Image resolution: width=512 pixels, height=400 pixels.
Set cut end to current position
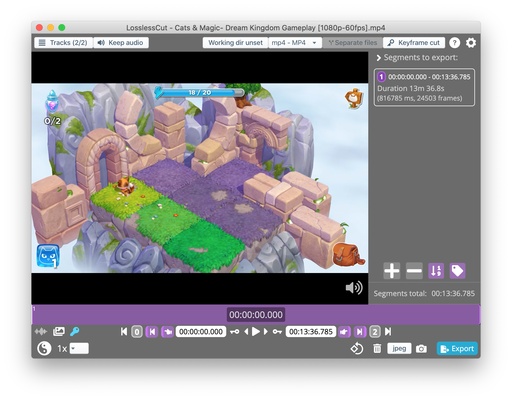click(x=345, y=332)
